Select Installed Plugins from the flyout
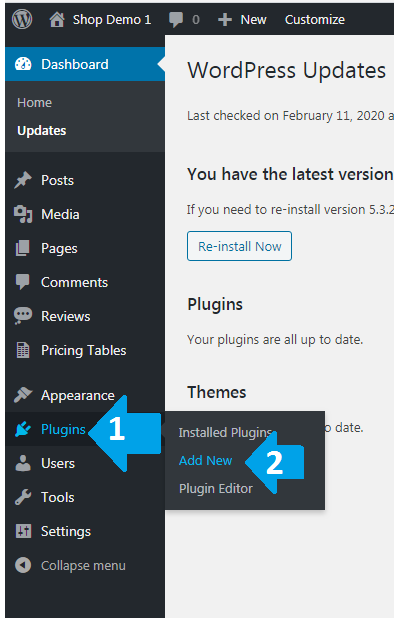This screenshot has height=618, width=394. coord(225,432)
